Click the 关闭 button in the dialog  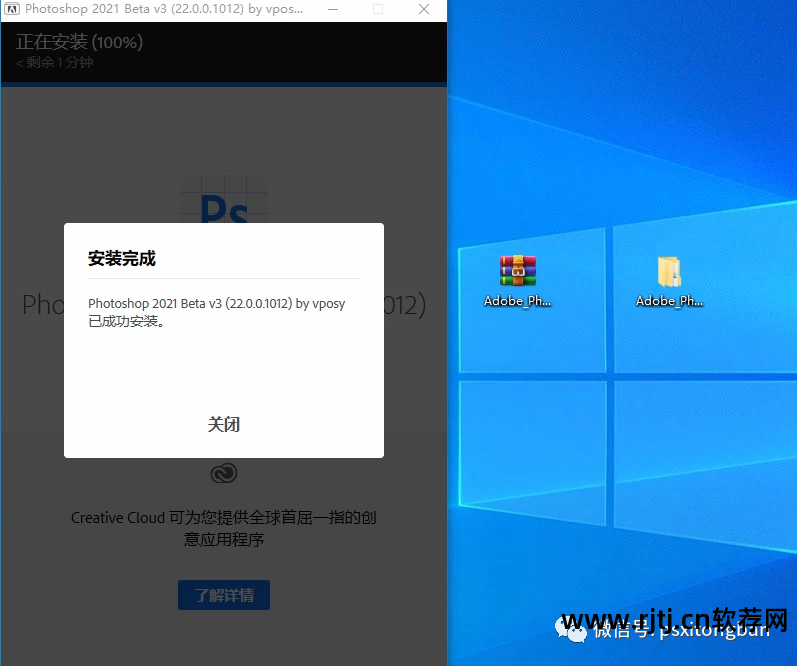coord(224,424)
